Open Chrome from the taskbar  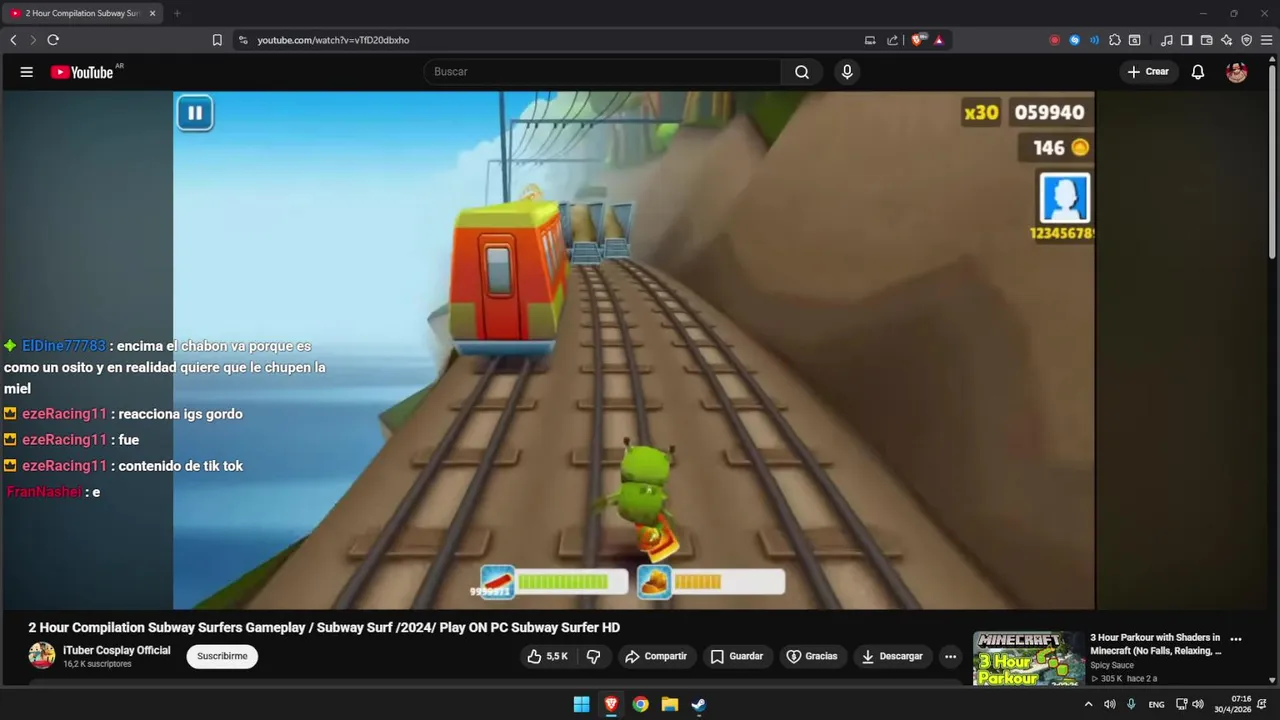(640, 704)
